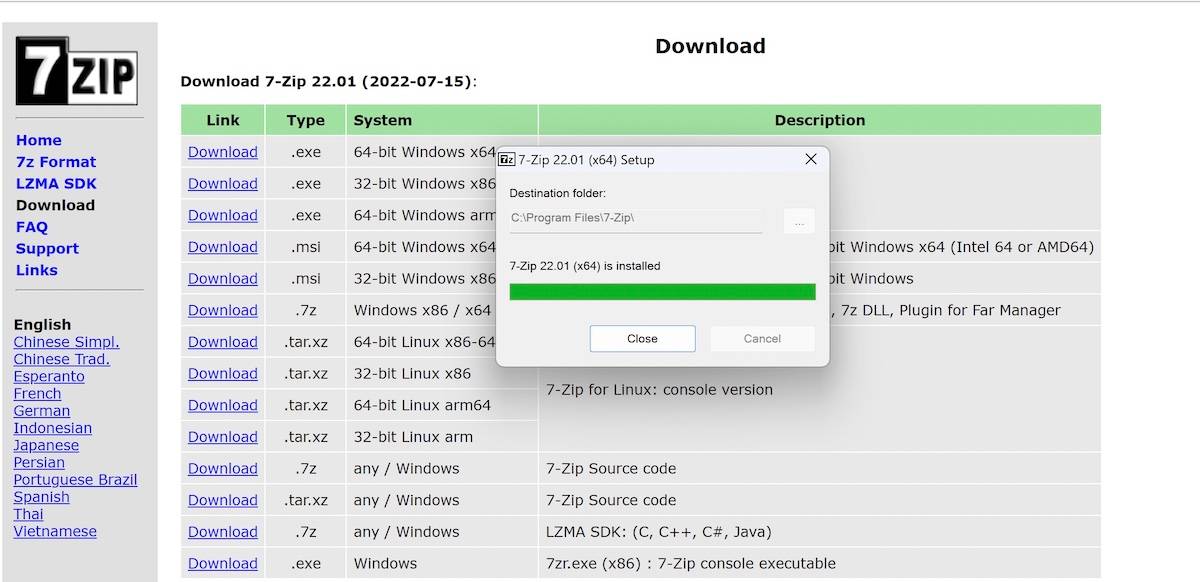Click the 7-Zip logo image
Image resolution: width=1200 pixels, height=582 pixels.
[76, 71]
